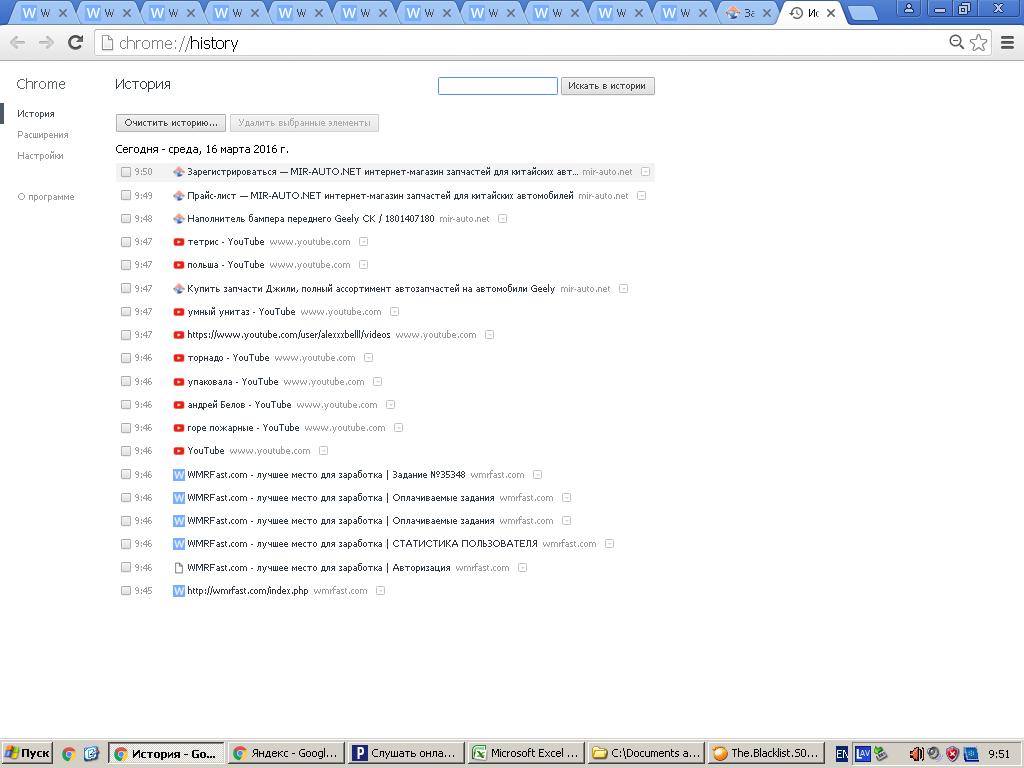This screenshot has width=1024, height=768.
Task: Switch to the first W browser tab
Action: tap(44, 12)
